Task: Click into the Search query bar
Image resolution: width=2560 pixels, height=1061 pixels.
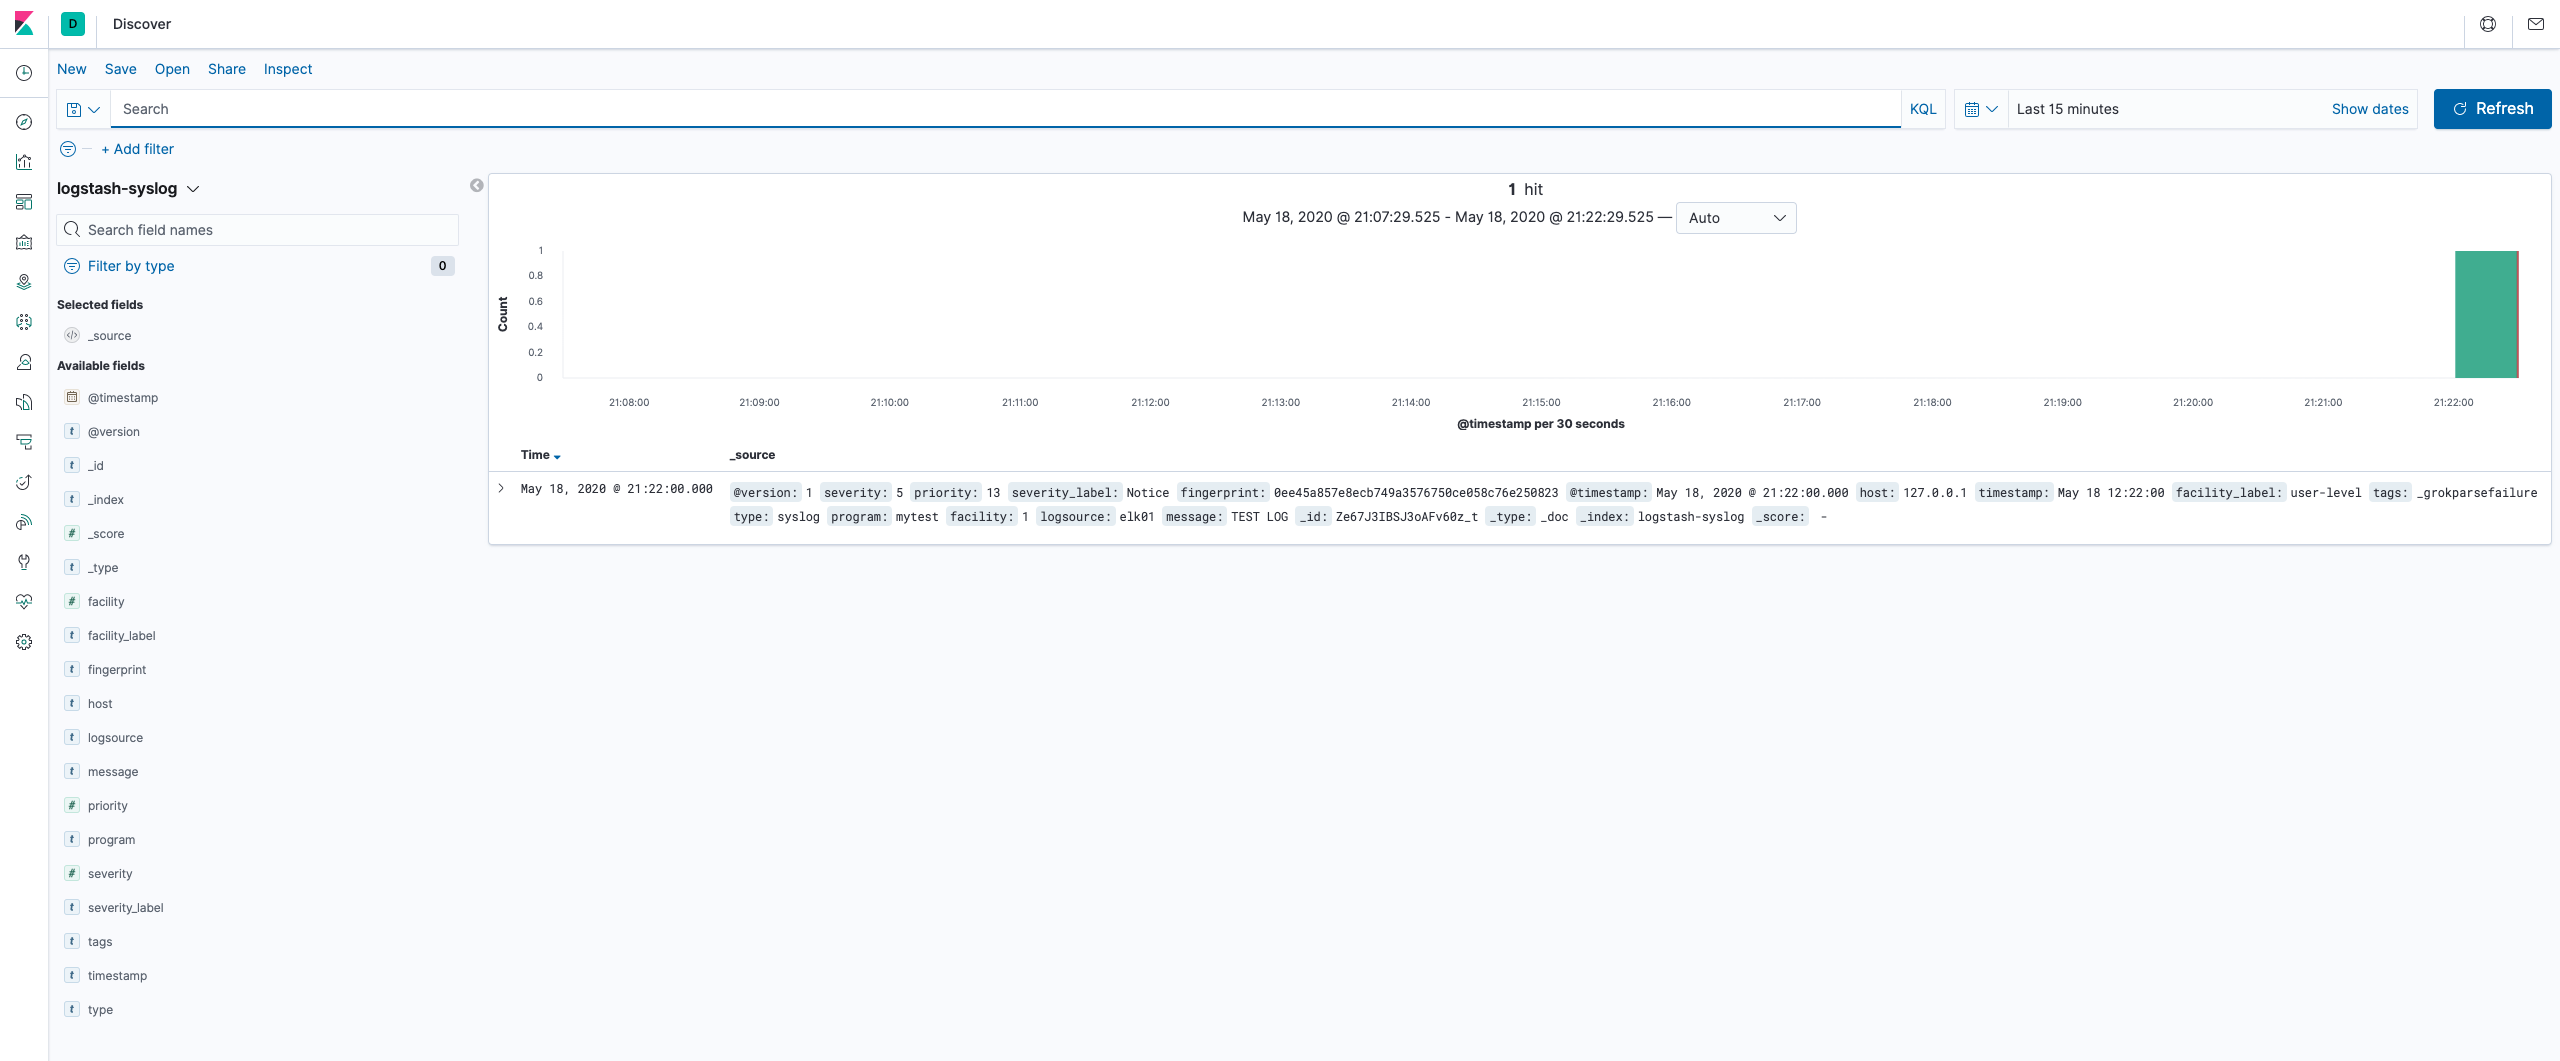Action: [1005, 109]
